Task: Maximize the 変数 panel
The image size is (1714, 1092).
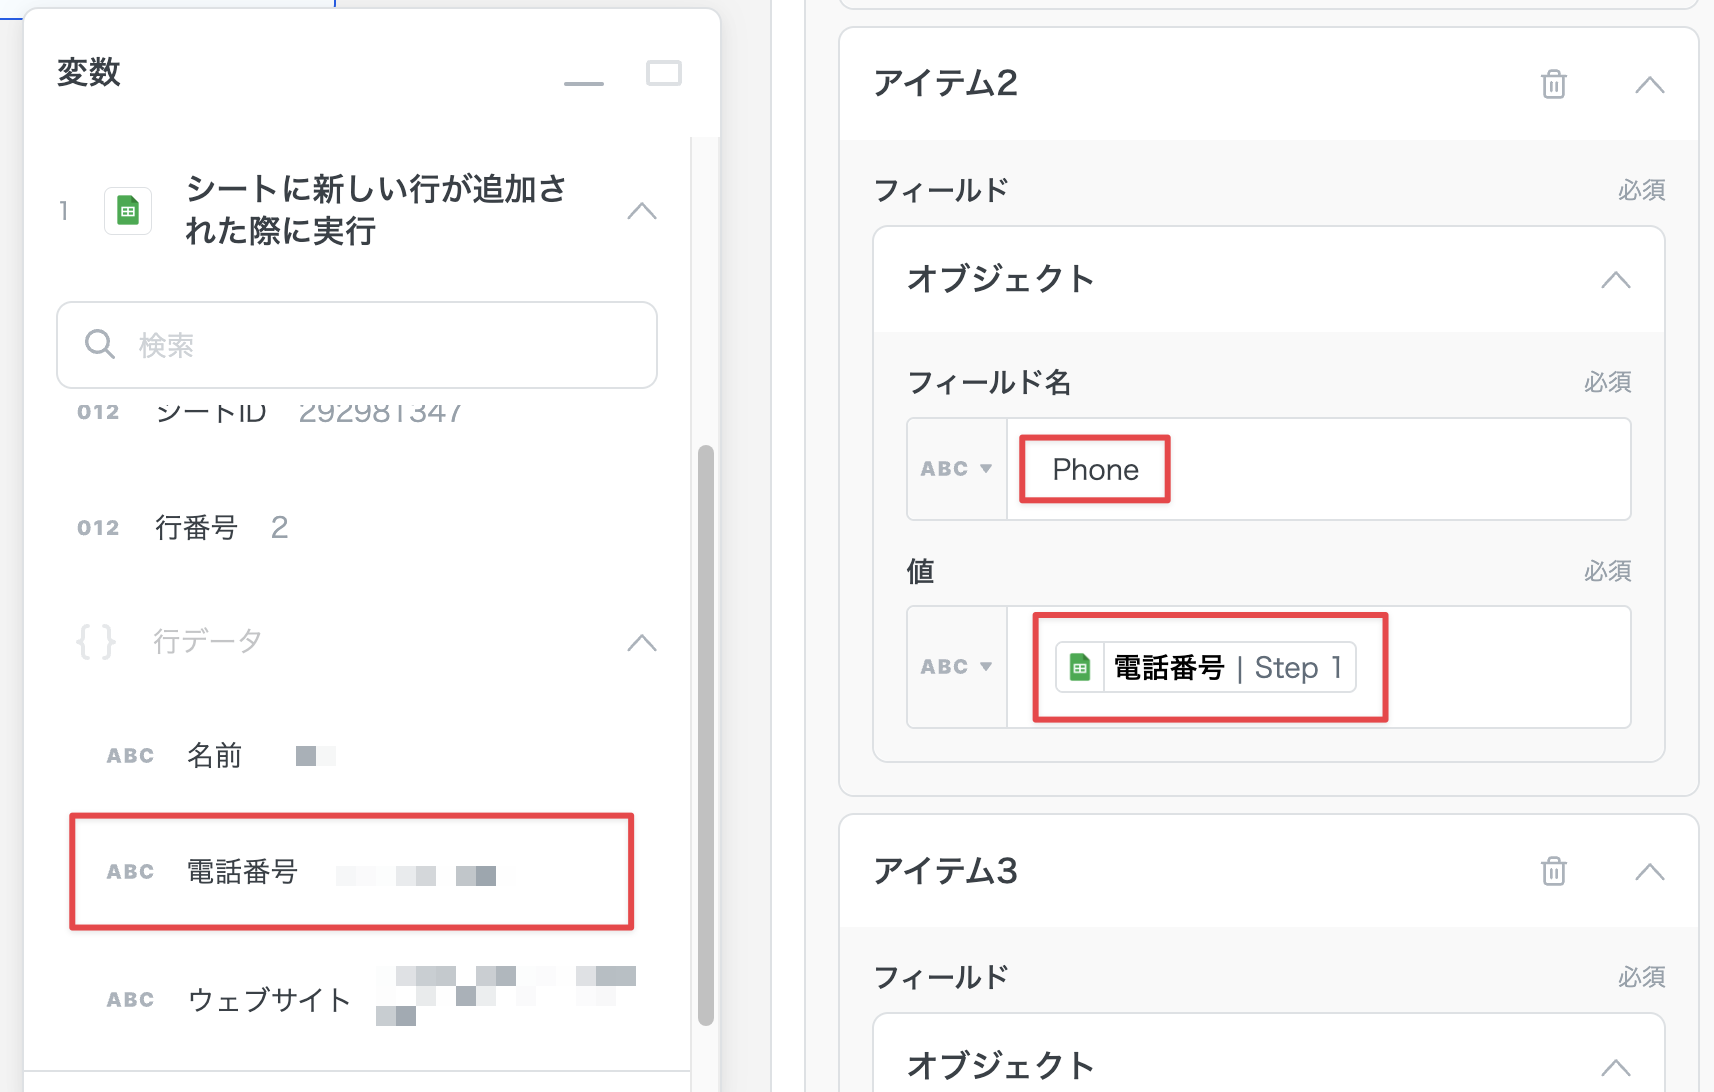Action: [x=663, y=73]
